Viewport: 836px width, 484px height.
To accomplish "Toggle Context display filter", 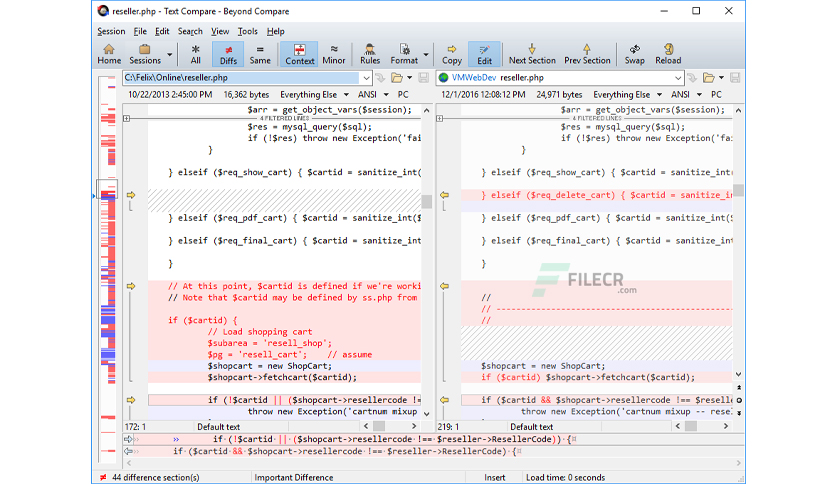I will pos(300,54).
